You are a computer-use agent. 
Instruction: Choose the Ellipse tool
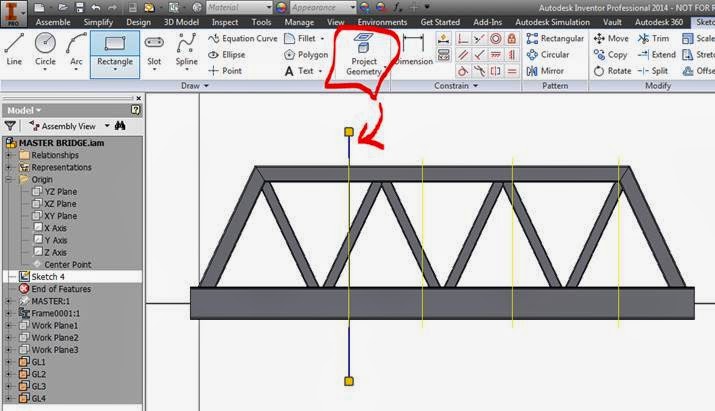(x=227, y=55)
